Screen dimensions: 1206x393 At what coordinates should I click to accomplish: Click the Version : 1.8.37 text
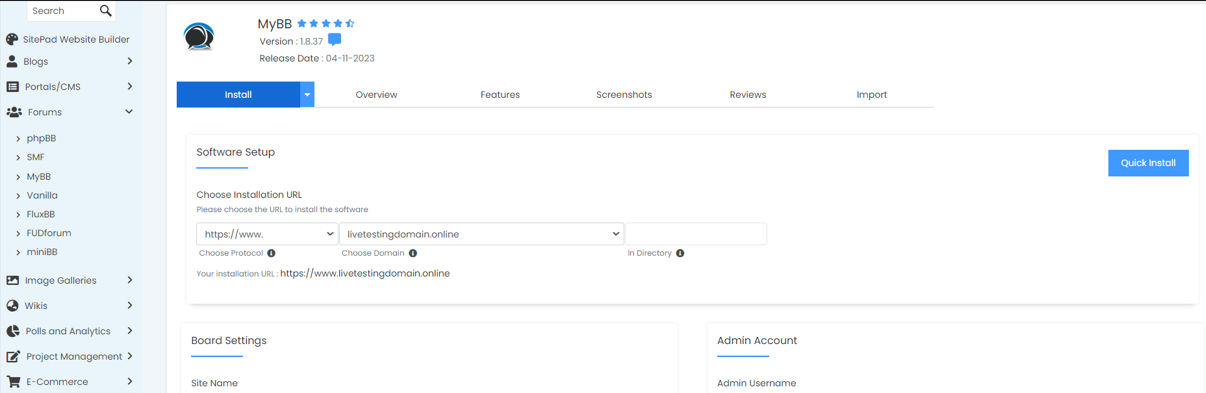click(x=291, y=41)
